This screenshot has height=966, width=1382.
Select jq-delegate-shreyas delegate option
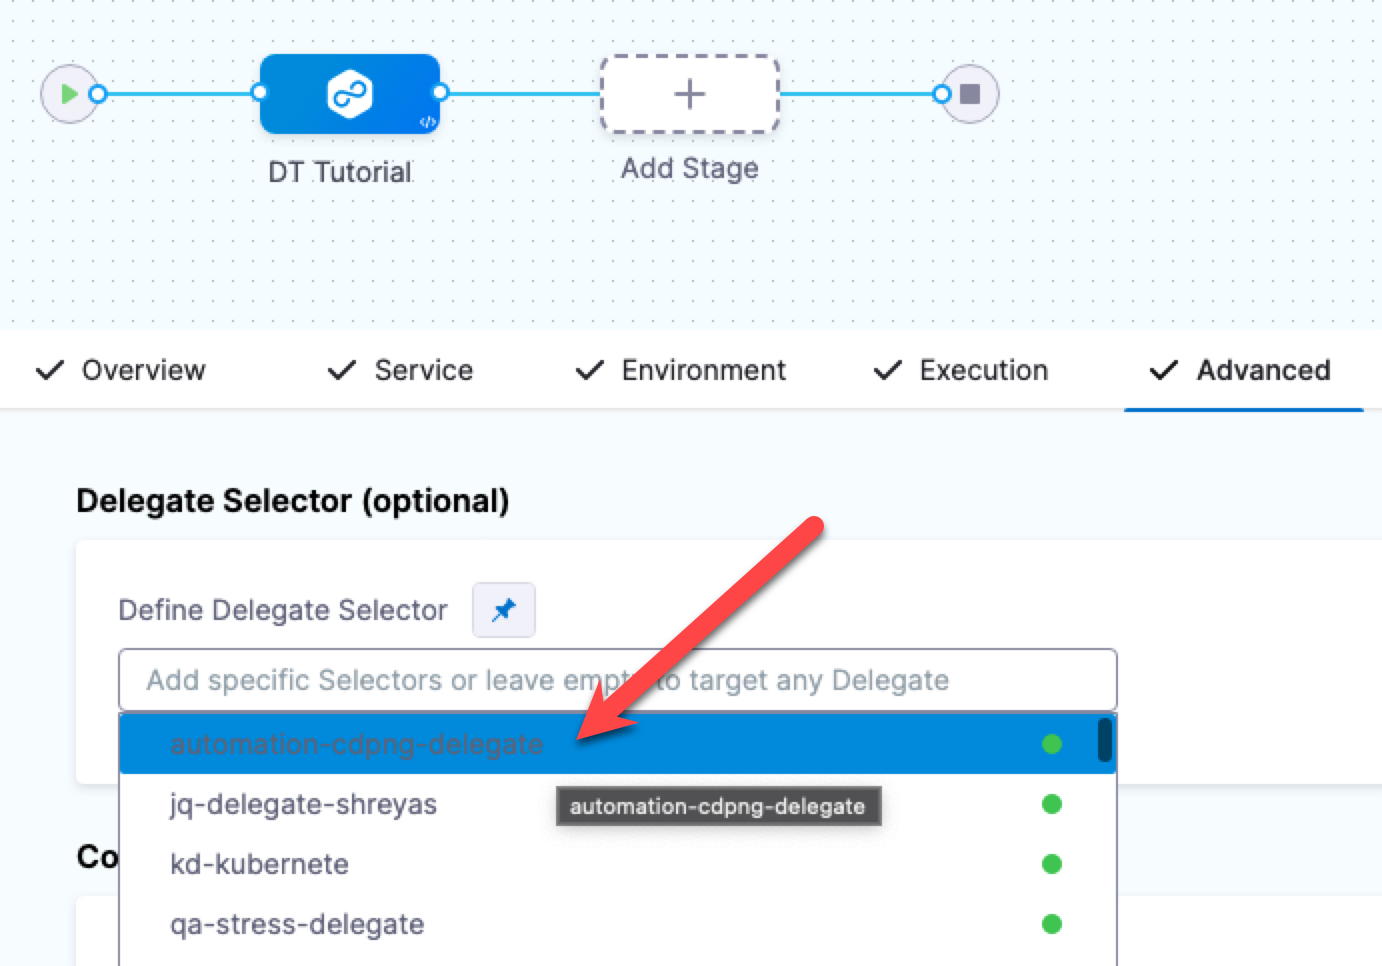(x=303, y=804)
